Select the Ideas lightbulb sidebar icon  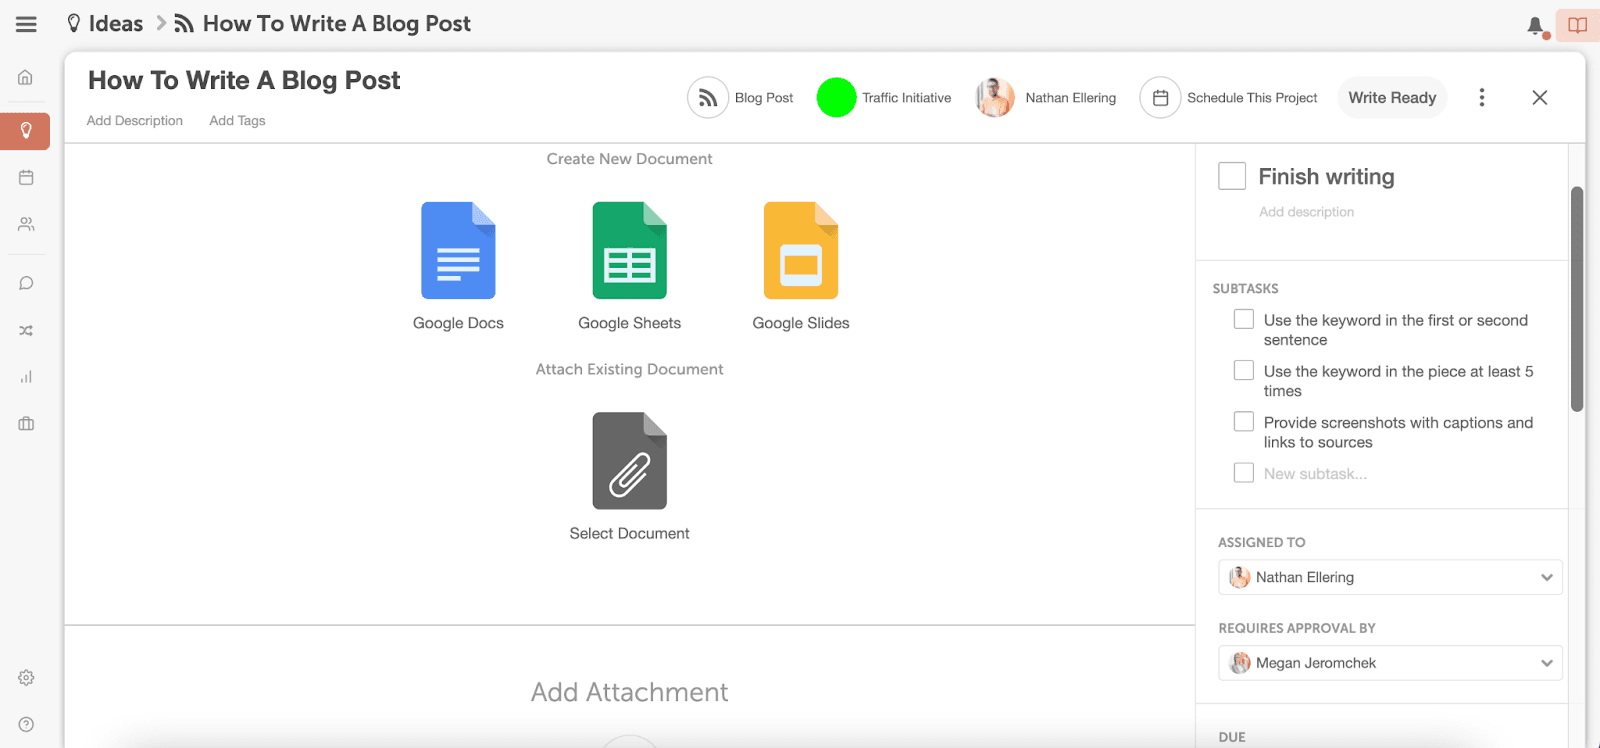[26, 131]
